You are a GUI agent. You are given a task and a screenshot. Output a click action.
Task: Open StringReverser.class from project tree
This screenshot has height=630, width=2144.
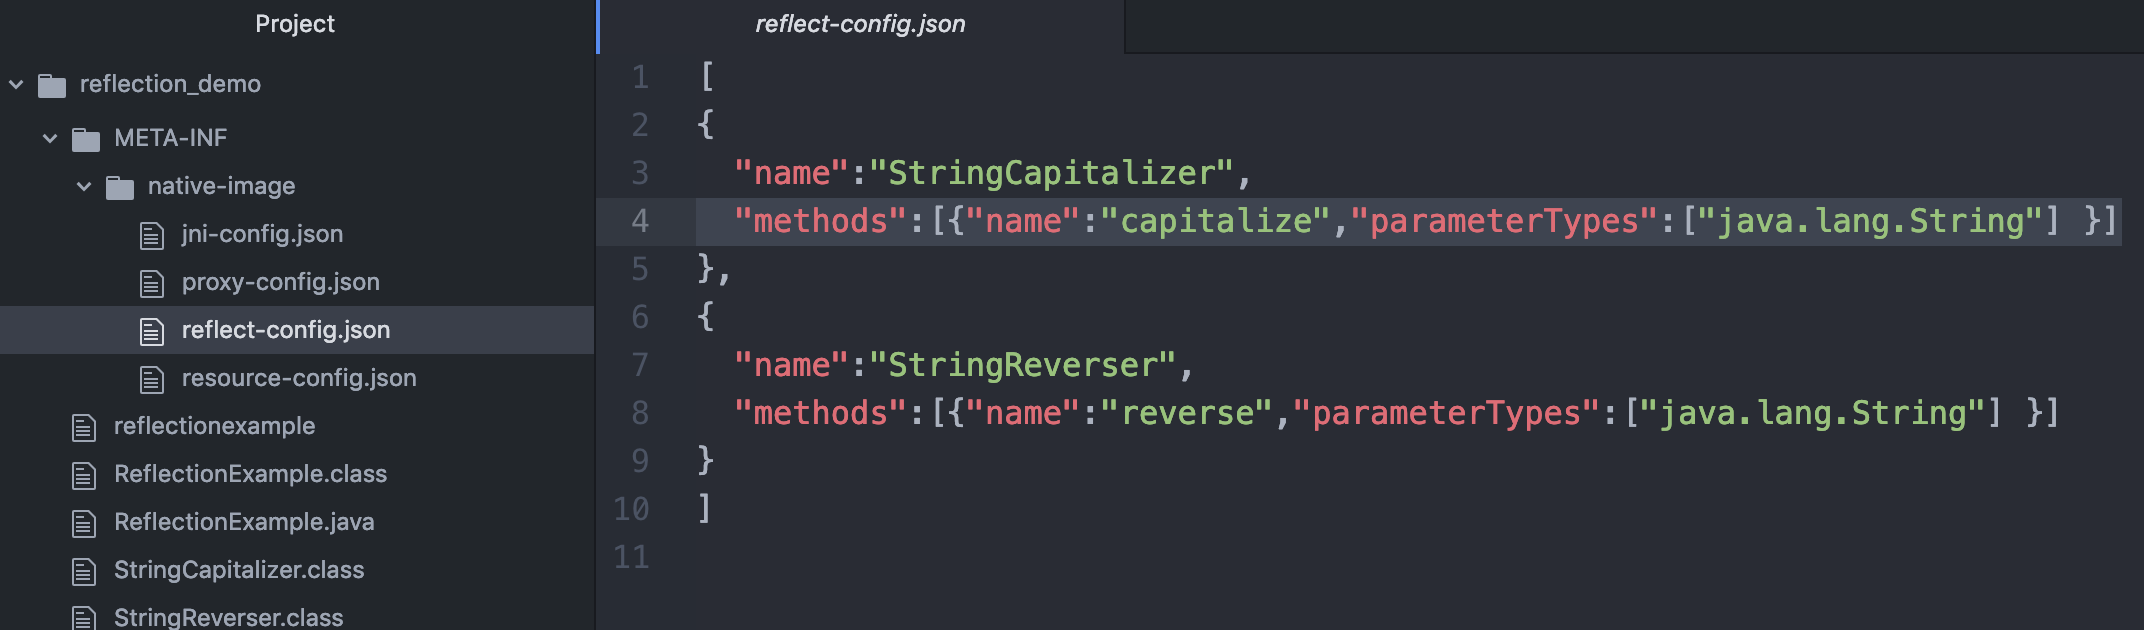click(228, 617)
